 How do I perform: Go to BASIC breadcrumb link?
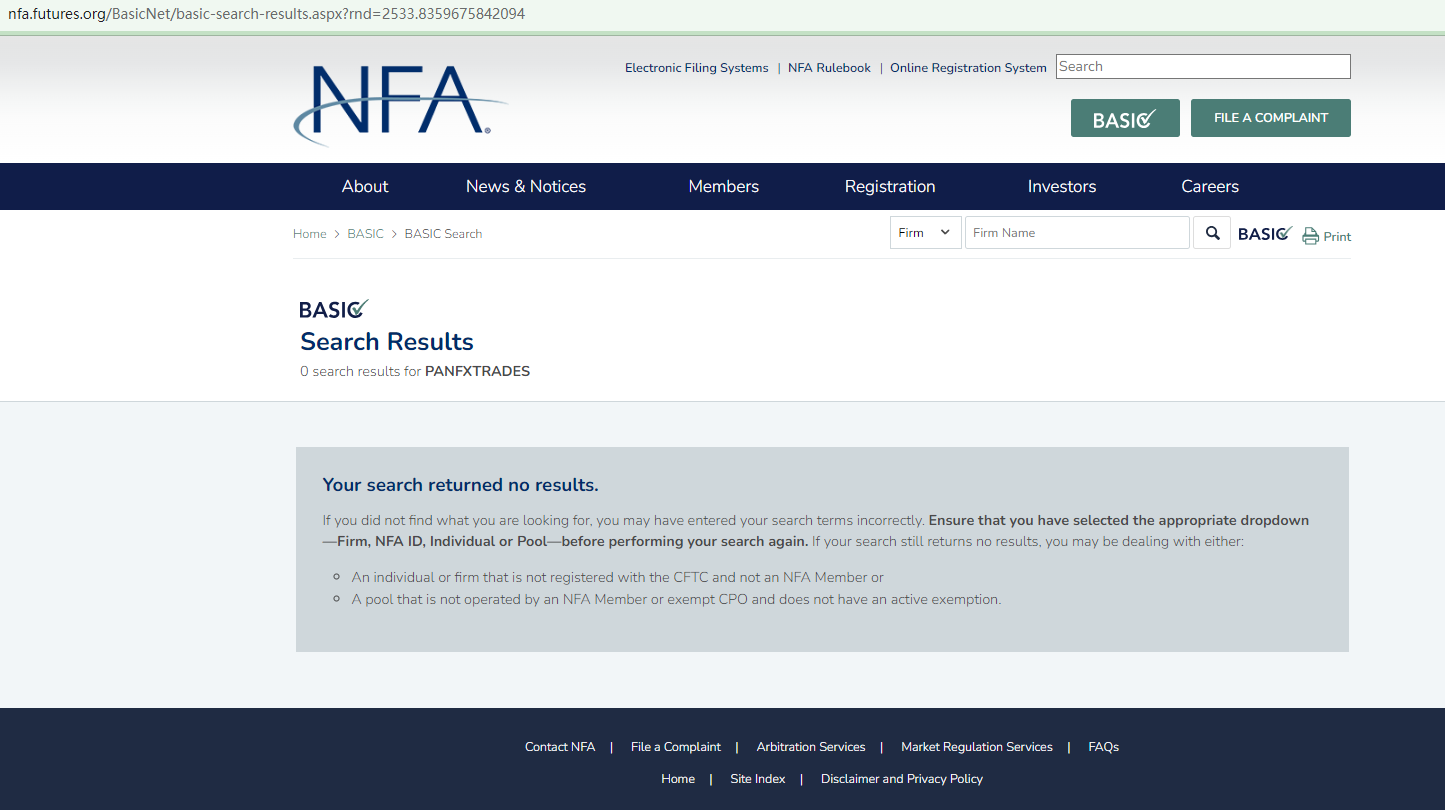click(x=365, y=234)
